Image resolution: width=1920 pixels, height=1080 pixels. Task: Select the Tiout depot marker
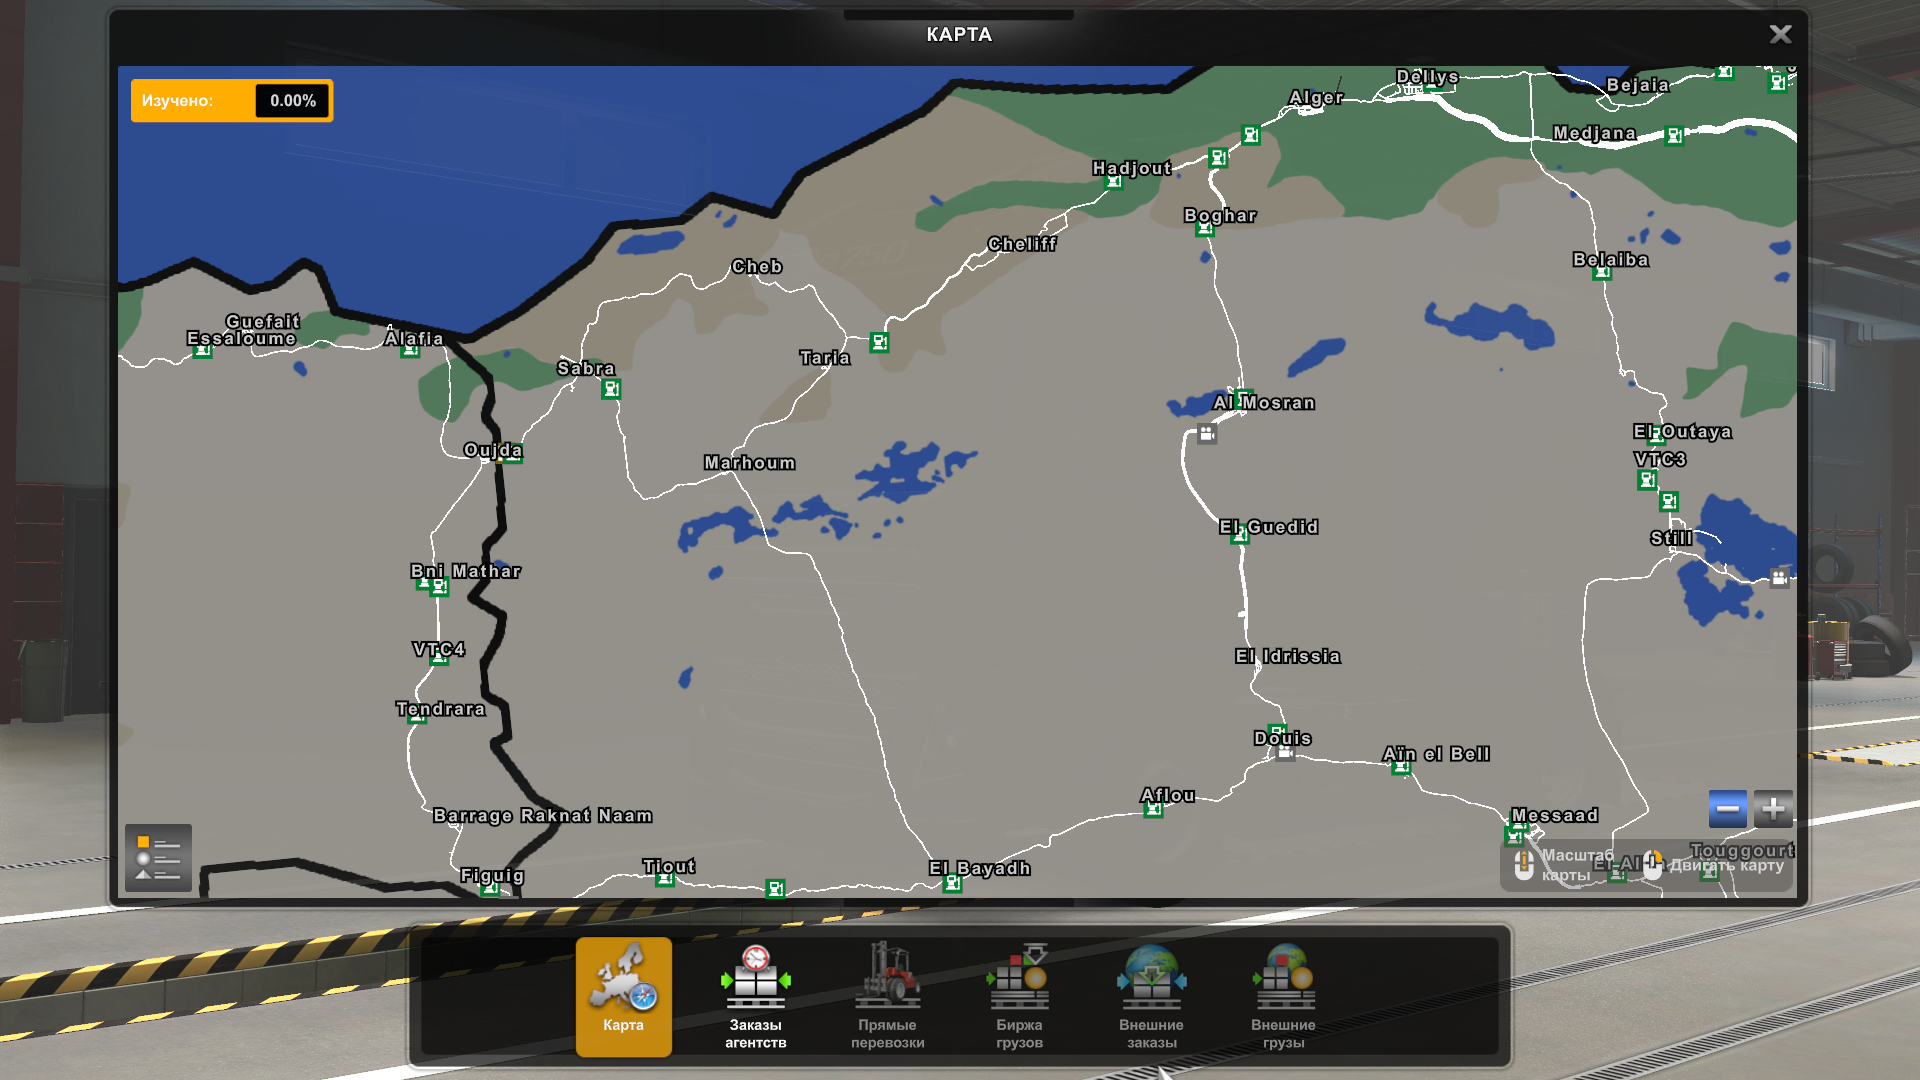pos(665,879)
